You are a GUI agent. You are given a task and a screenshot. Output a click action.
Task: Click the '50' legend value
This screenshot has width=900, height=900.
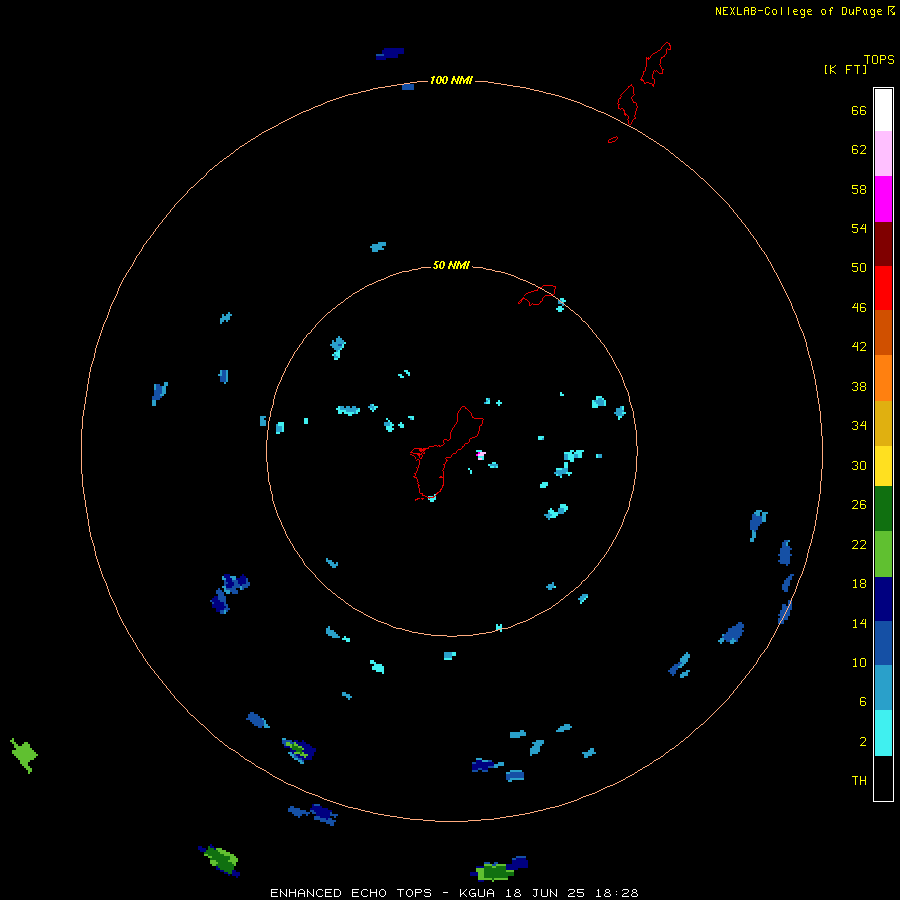pos(859,268)
